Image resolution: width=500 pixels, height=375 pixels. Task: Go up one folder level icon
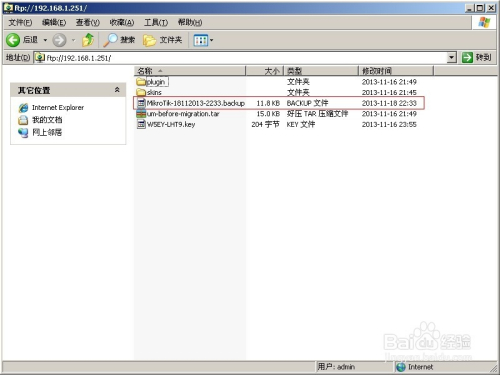88,40
